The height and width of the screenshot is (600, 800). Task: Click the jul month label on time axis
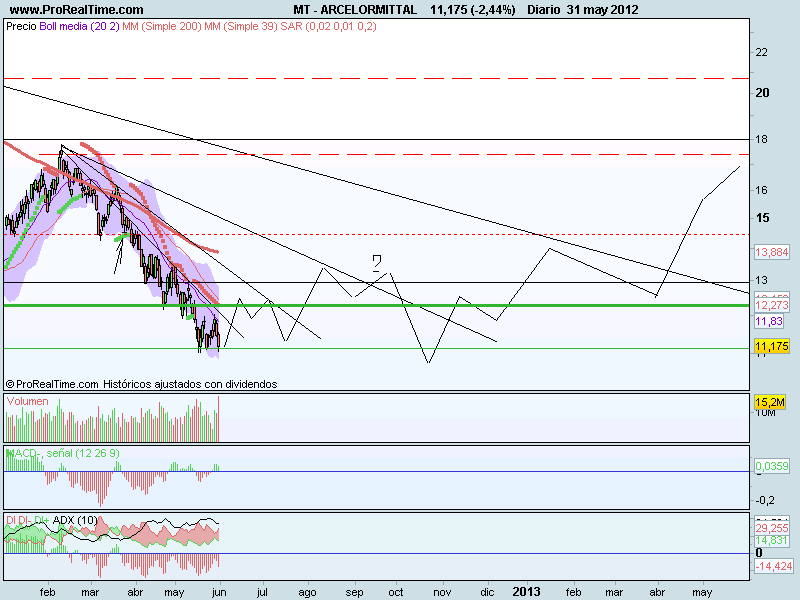pos(262,592)
